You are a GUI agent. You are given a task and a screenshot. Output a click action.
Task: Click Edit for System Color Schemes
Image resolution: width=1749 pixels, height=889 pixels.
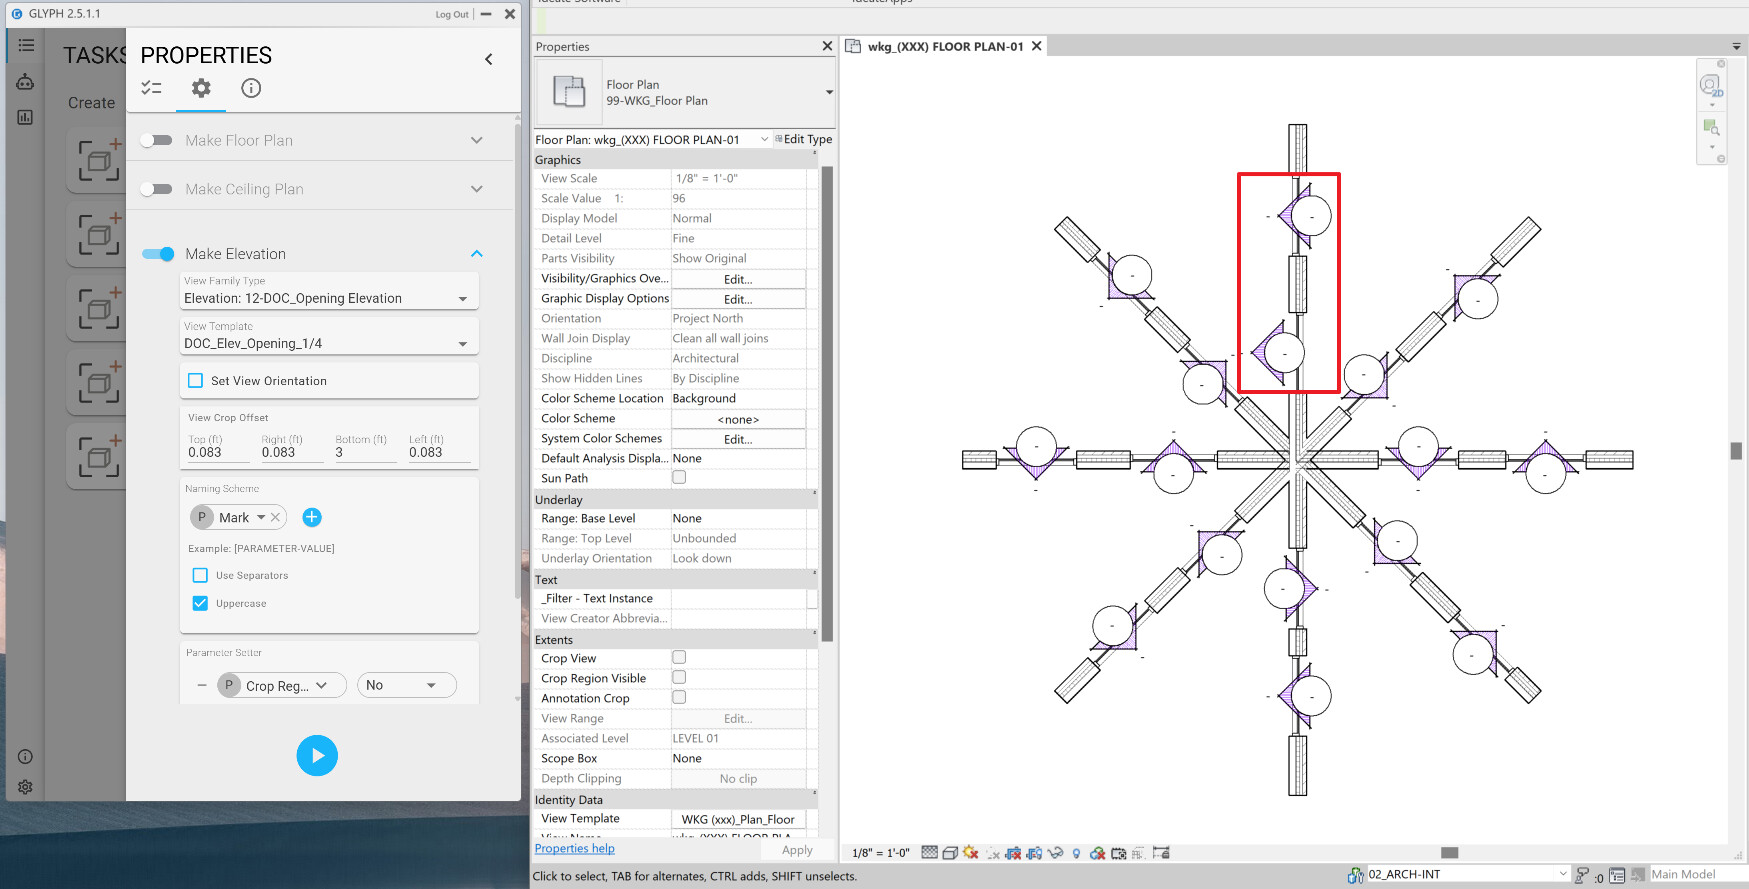(x=738, y=439)
